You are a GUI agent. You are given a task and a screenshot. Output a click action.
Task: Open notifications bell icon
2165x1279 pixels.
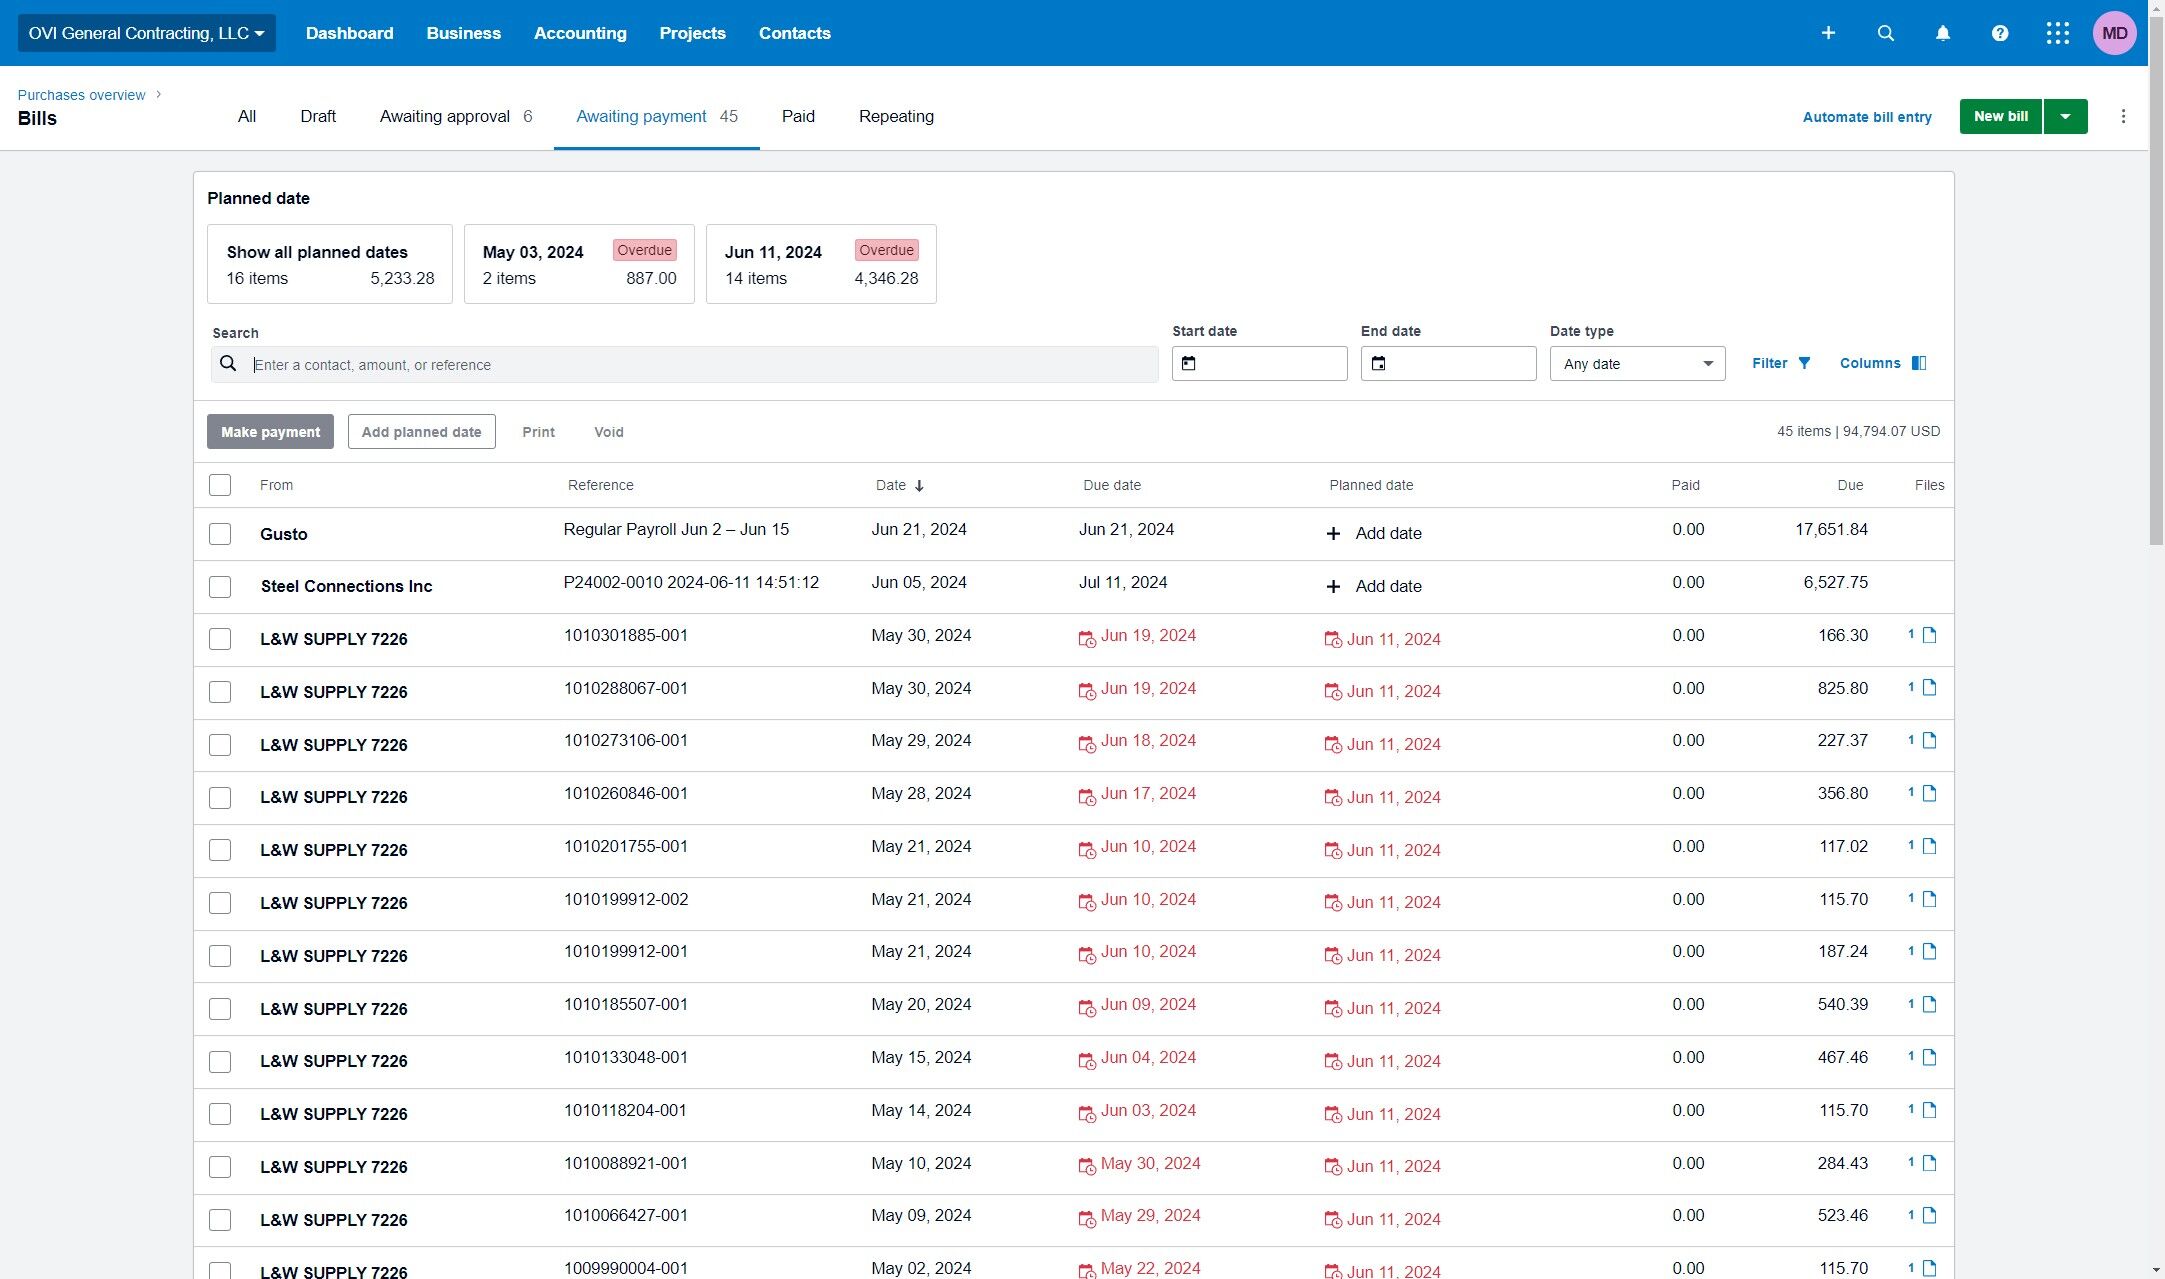click(1942, 33)
